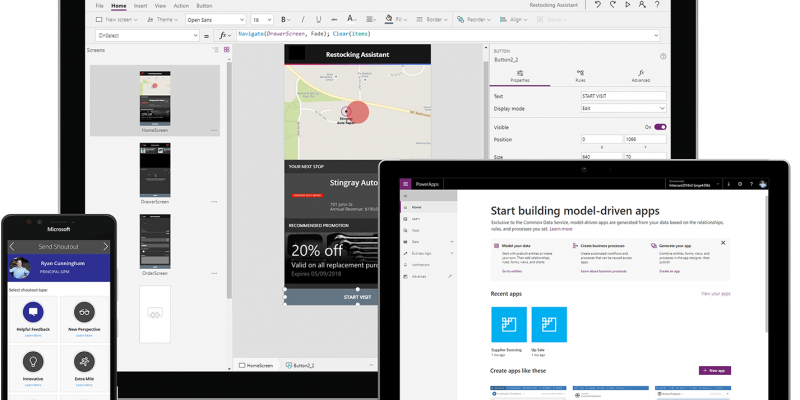Open the New screen dropdown

[x=117, y=19]
